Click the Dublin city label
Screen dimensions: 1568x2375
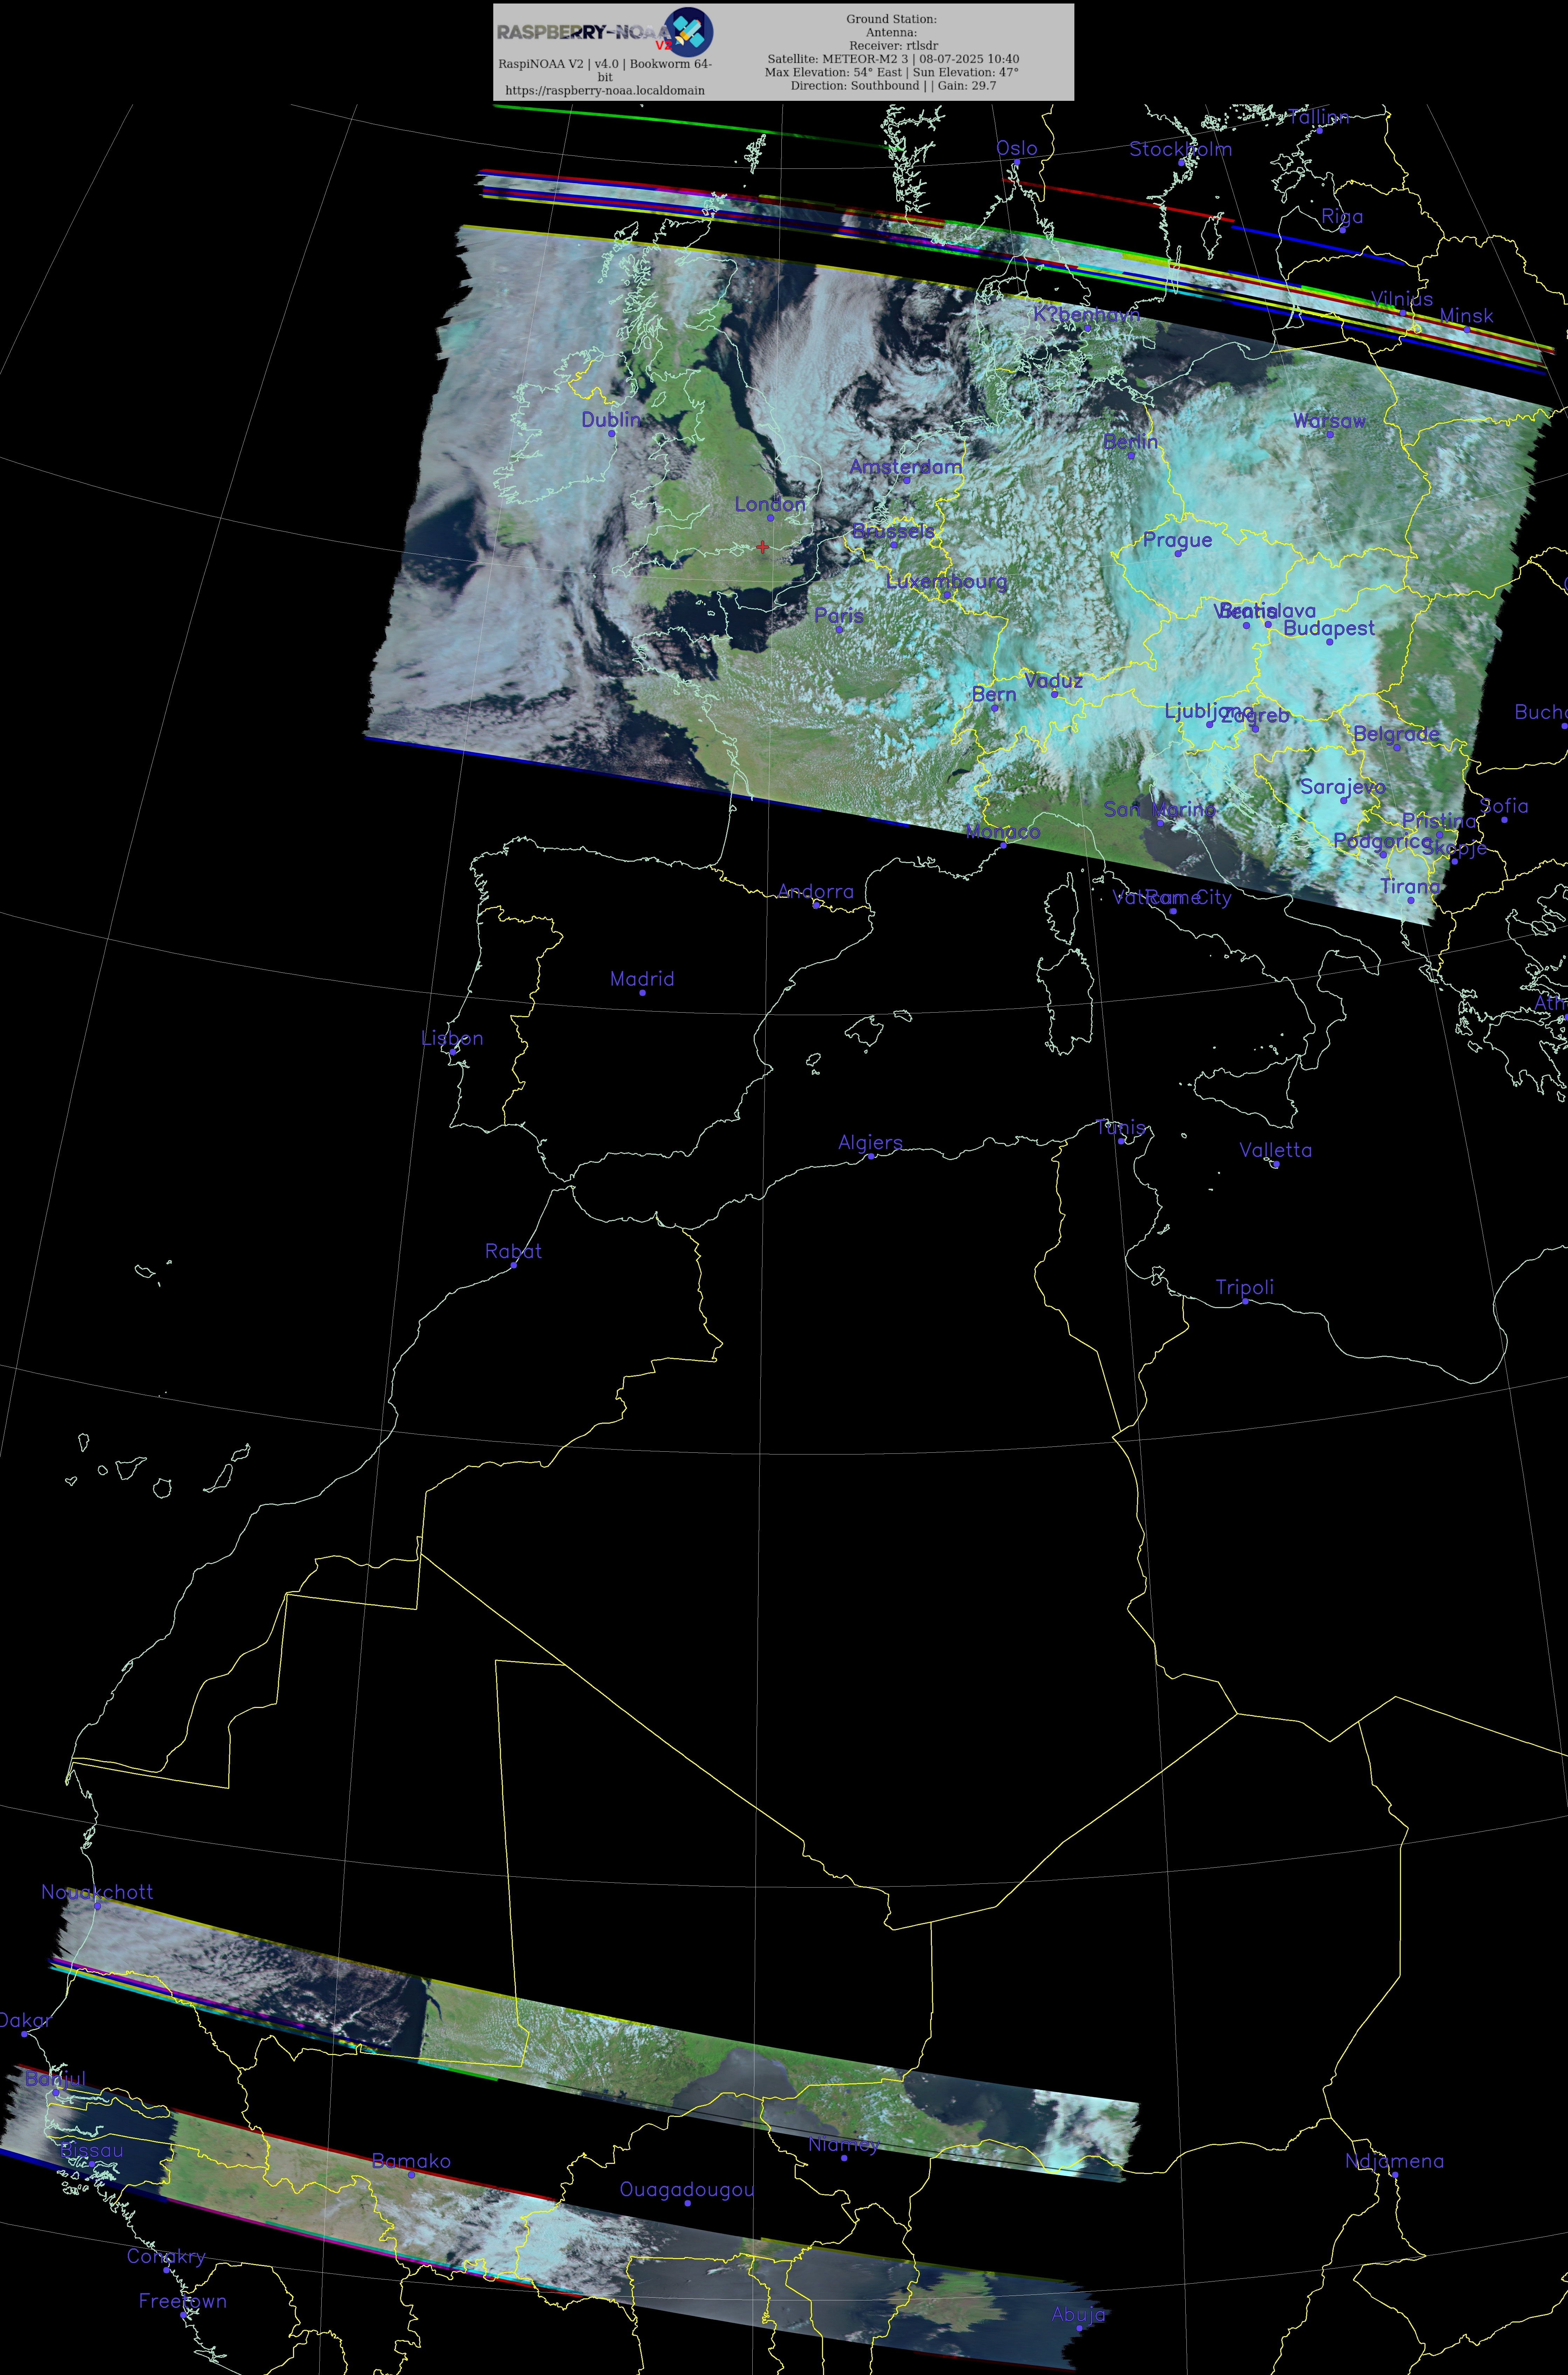611,420
